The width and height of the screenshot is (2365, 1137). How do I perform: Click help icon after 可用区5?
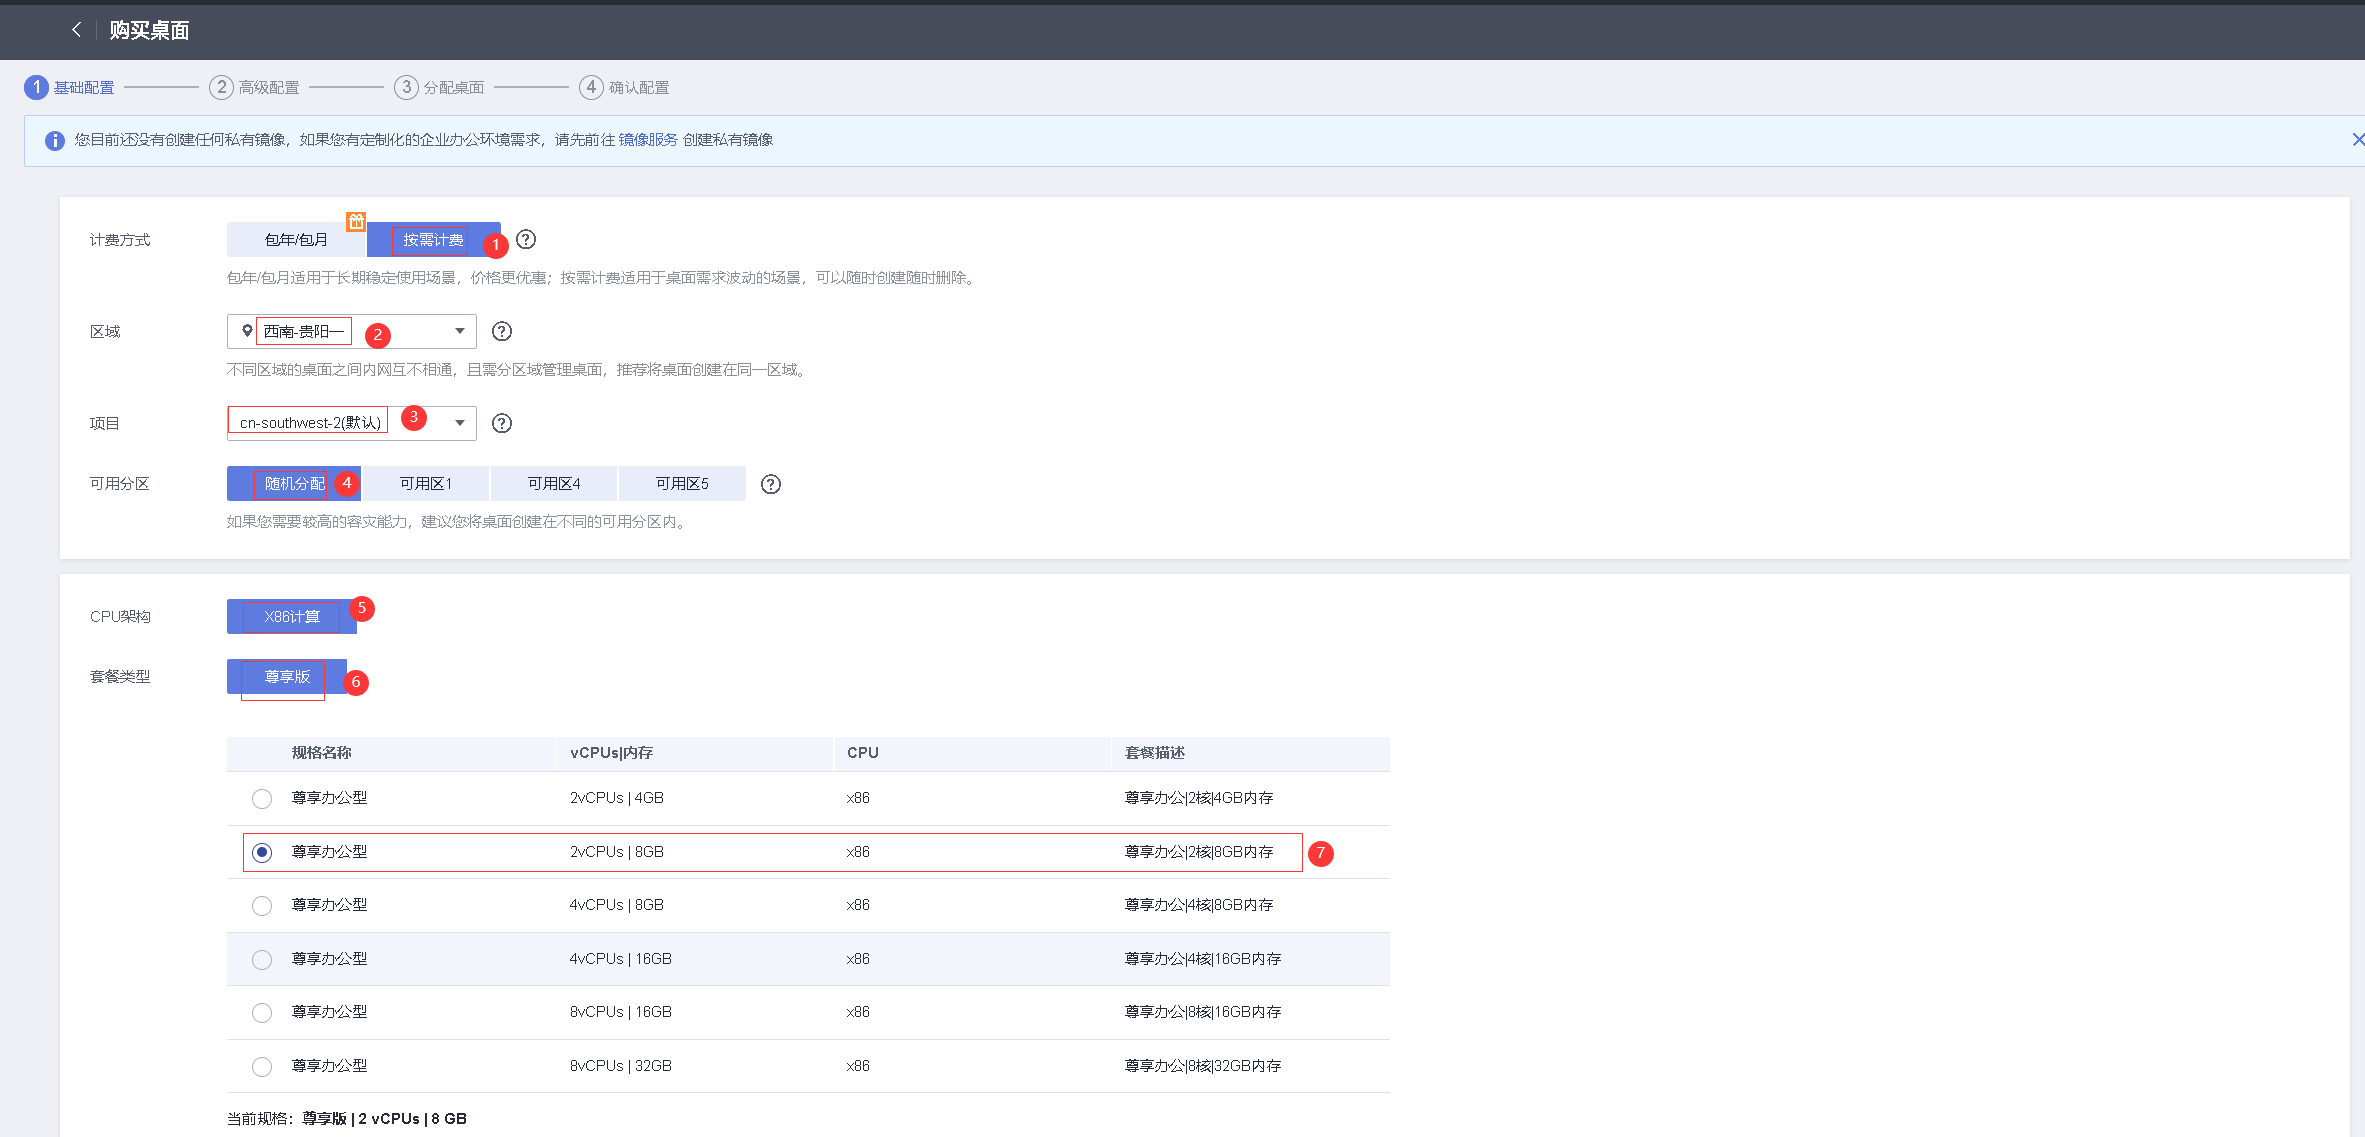(x=770, y=485)
